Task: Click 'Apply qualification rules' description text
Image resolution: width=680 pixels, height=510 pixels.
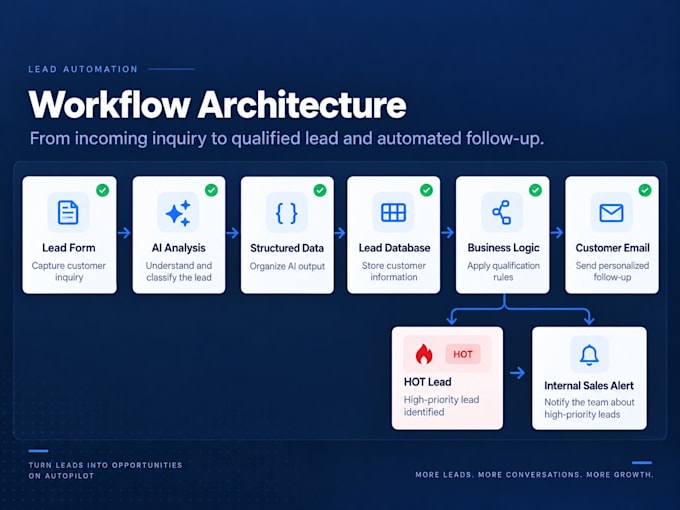Action: click(503, 271)
